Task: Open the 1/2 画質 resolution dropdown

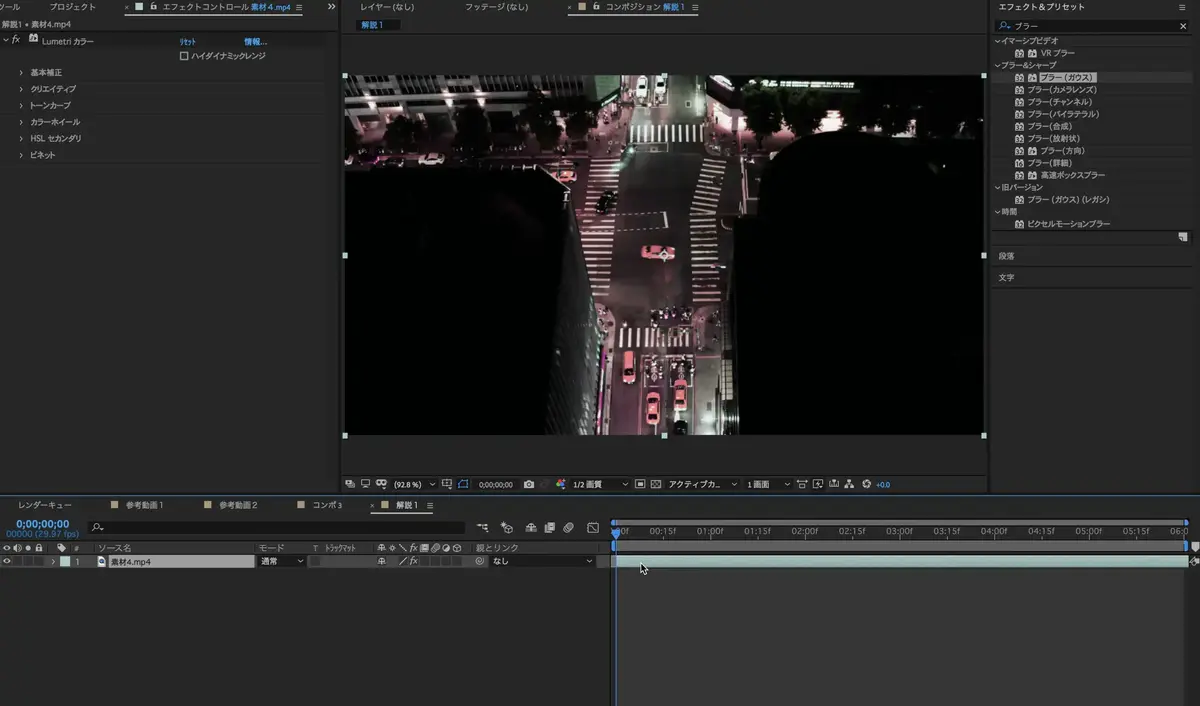Action: coord(599,484)
